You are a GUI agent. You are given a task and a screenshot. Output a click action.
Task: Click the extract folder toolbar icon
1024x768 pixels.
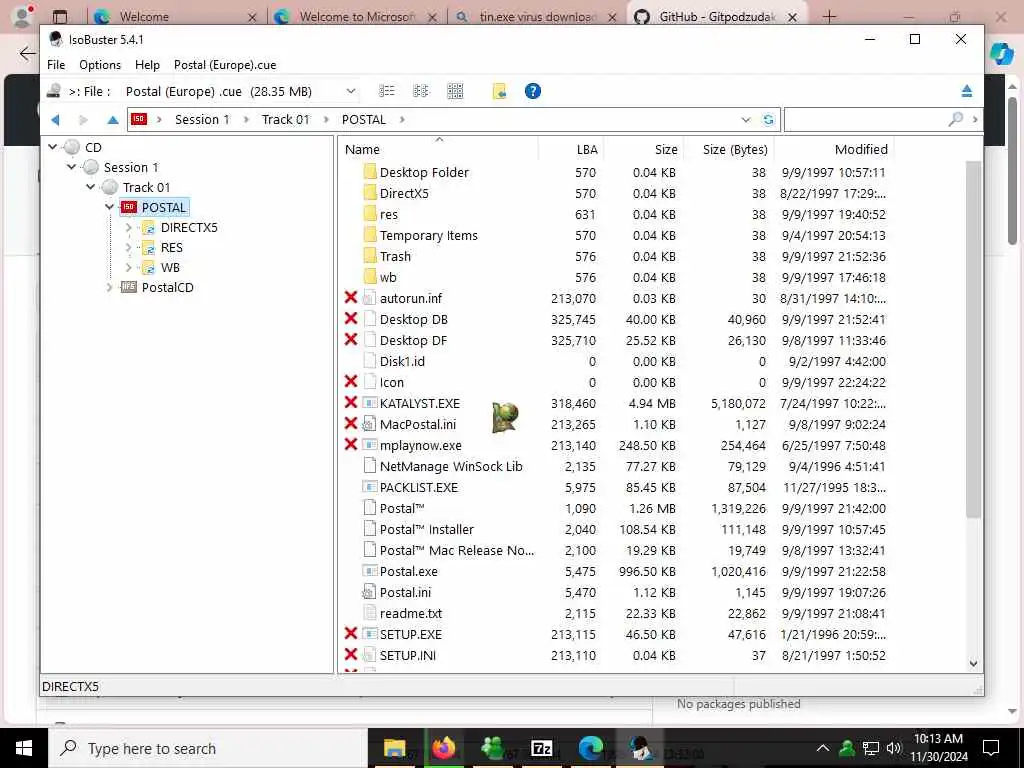[500, 91]
